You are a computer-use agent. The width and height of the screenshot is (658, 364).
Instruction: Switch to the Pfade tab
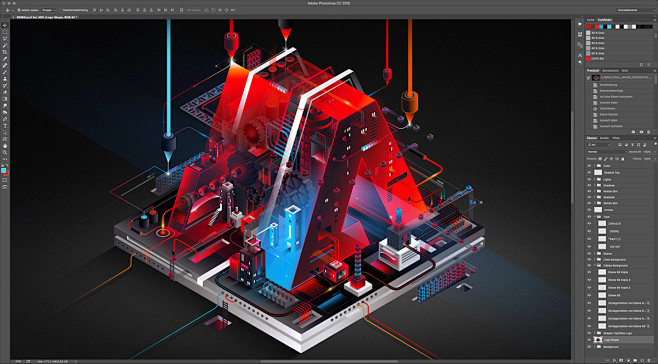point(616,138)
